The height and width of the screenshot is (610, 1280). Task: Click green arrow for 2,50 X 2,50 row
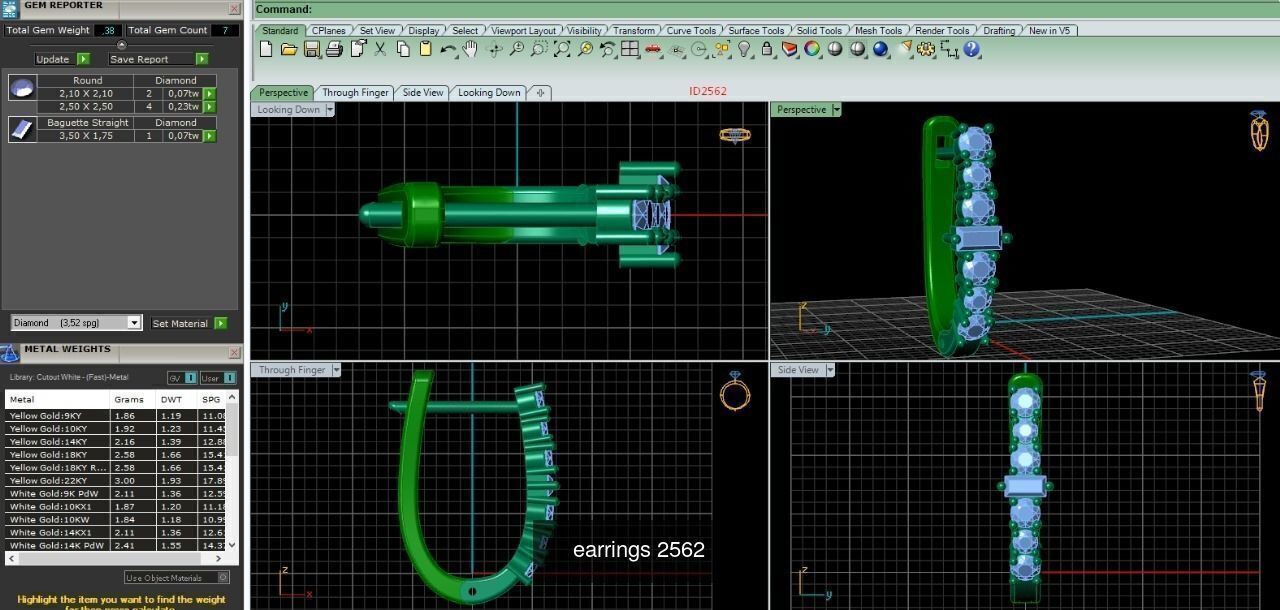point(209,106)
